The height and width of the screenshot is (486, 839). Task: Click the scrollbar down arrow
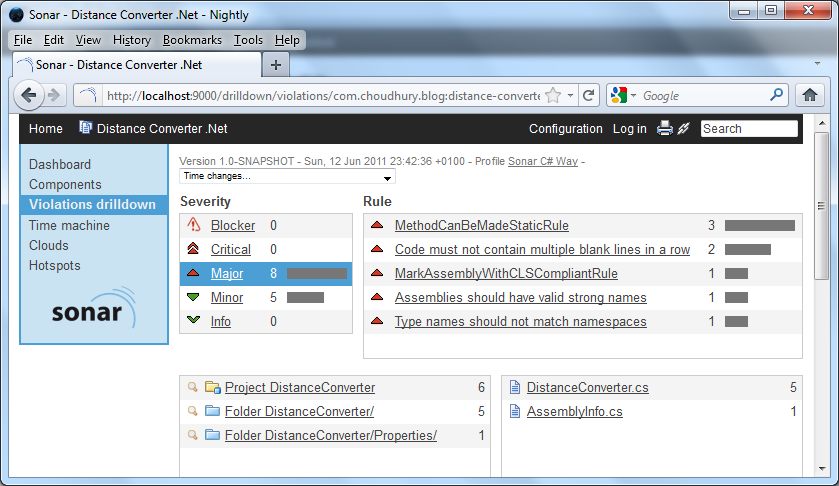(821, 469)
